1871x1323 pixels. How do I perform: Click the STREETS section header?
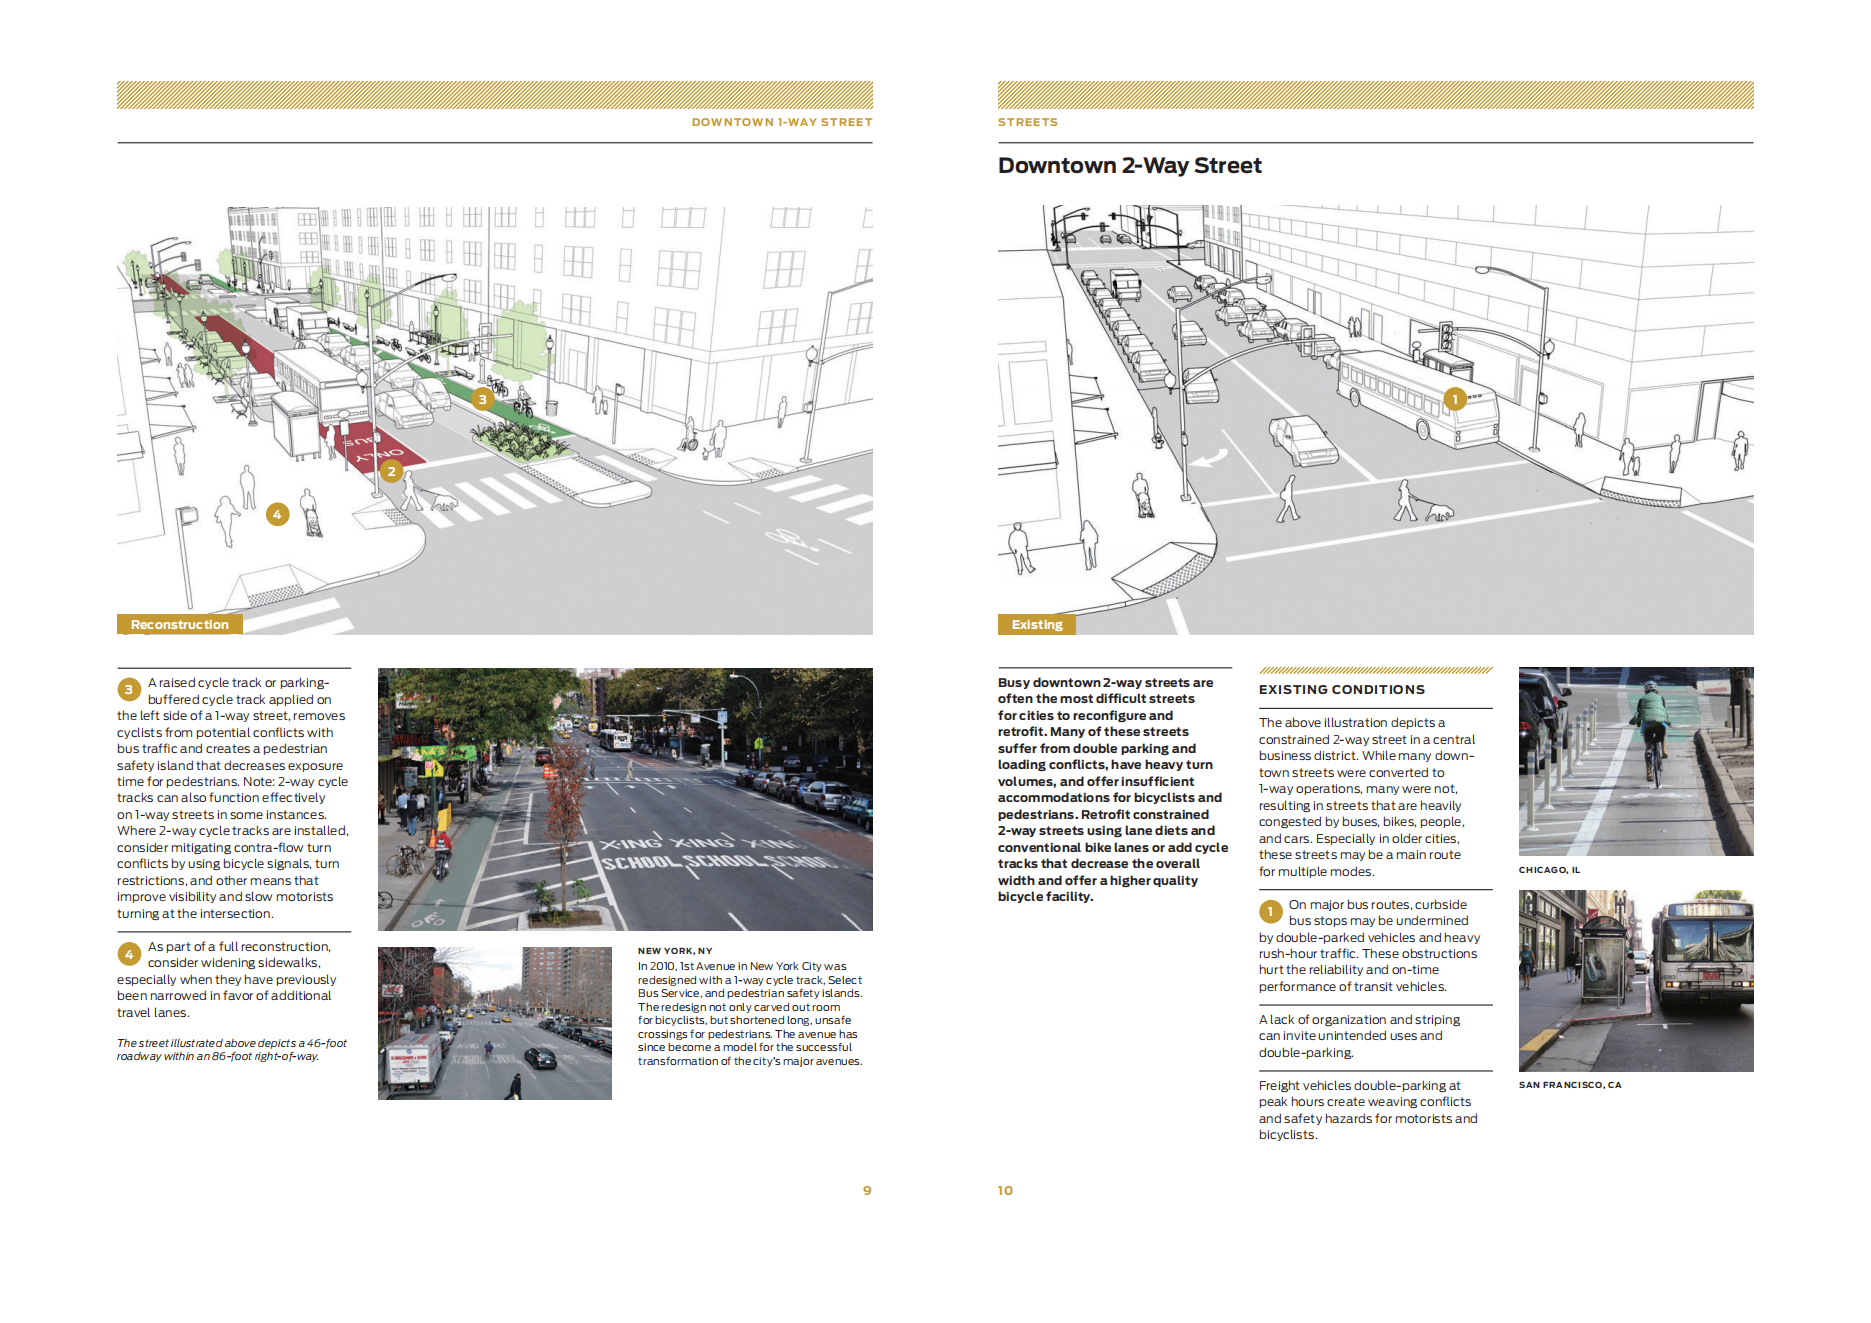pos(1027,122)
